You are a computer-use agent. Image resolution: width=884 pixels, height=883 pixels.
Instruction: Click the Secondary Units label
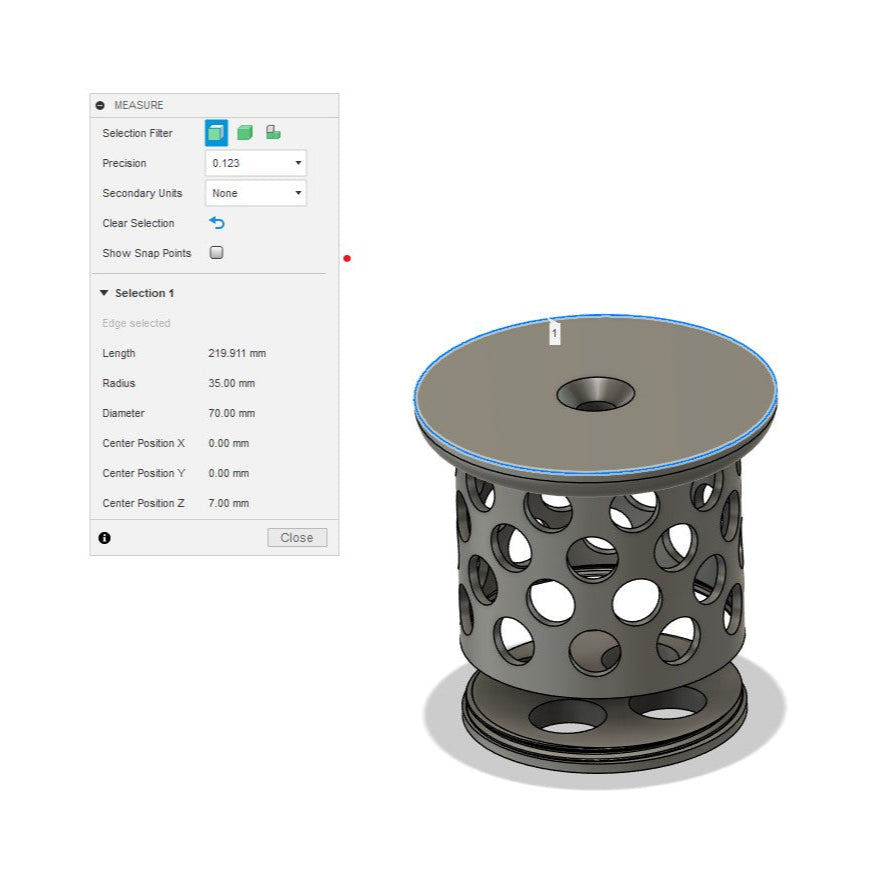click(142, 193)
